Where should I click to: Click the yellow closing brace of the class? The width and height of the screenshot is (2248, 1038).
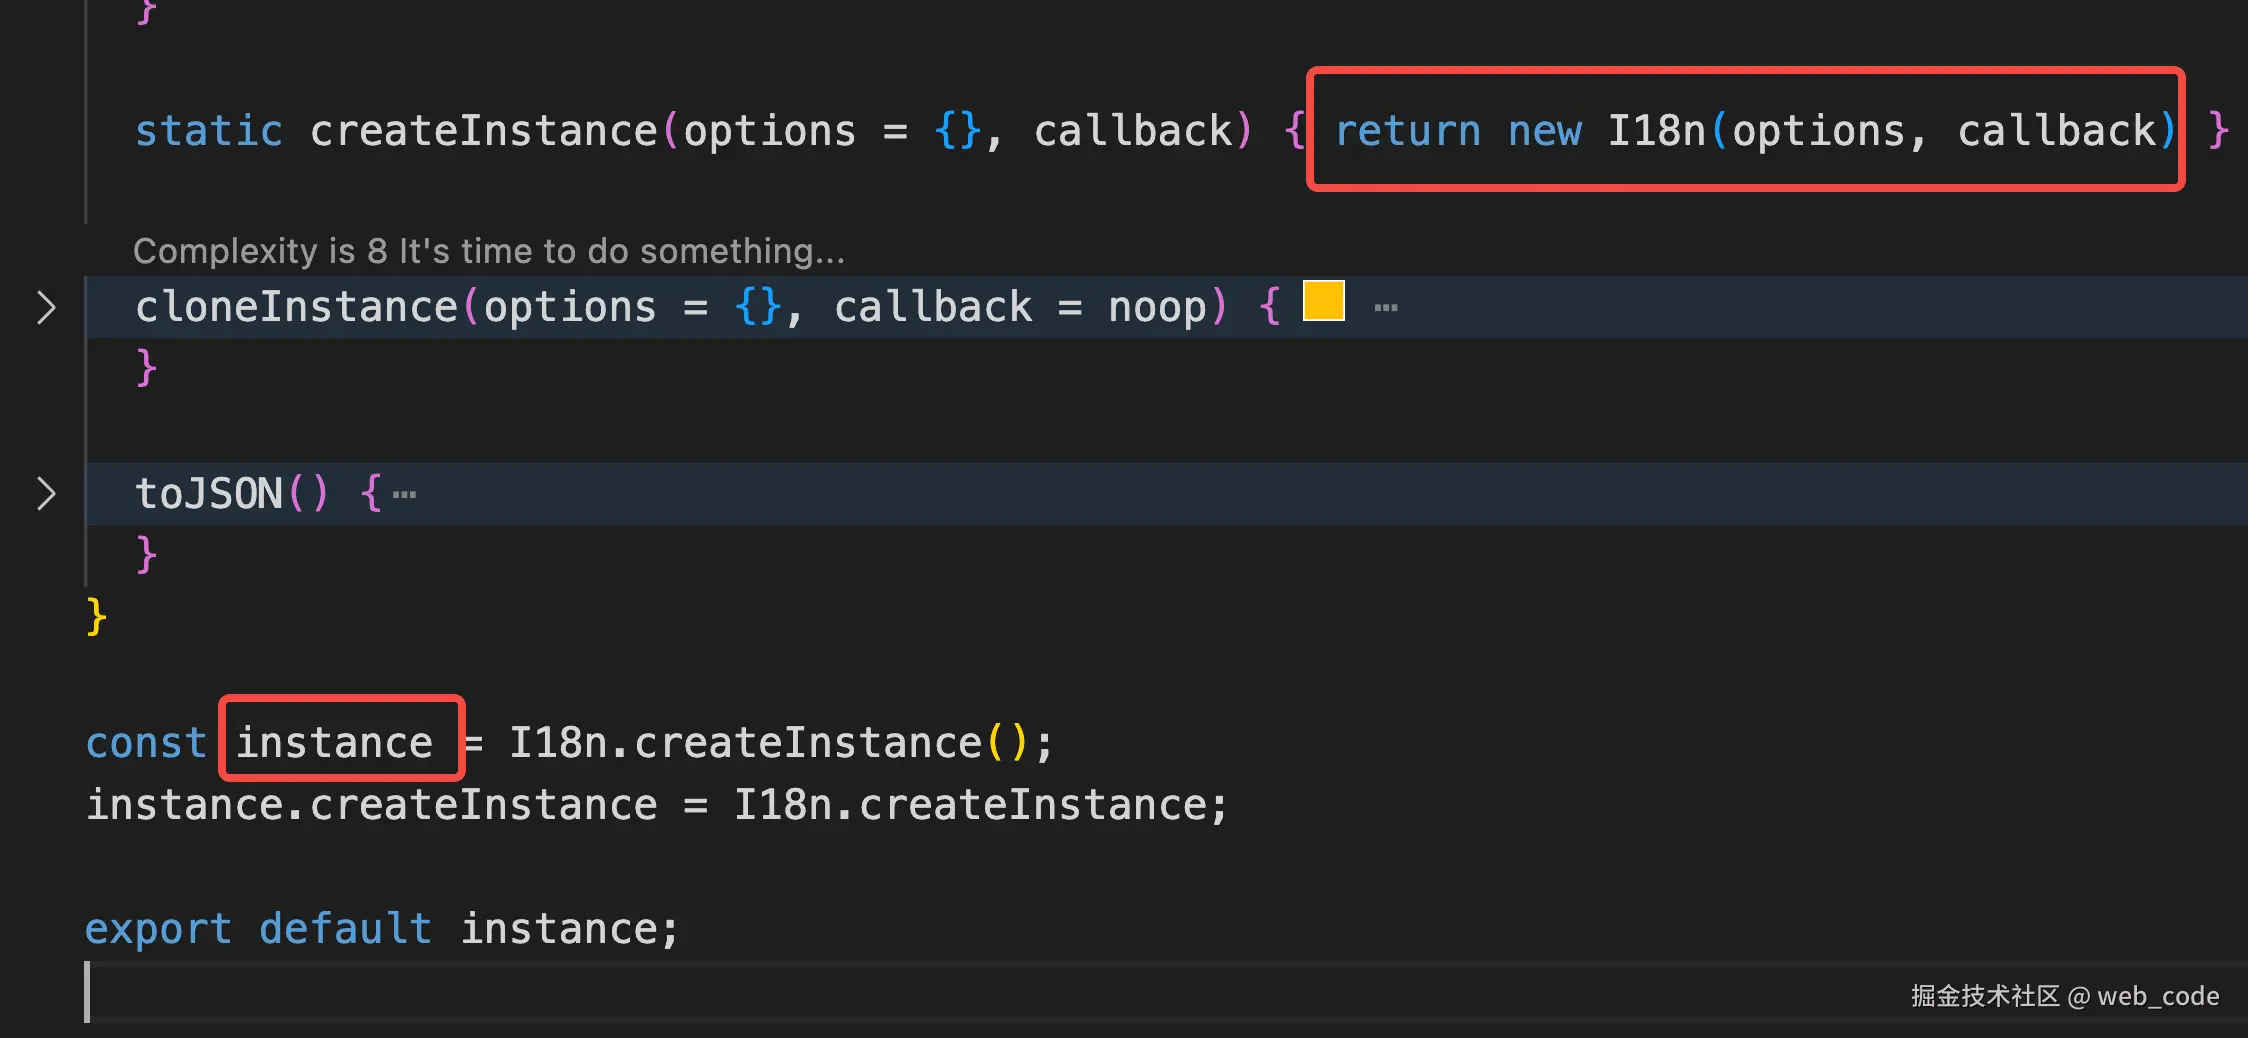pos(96,616)
